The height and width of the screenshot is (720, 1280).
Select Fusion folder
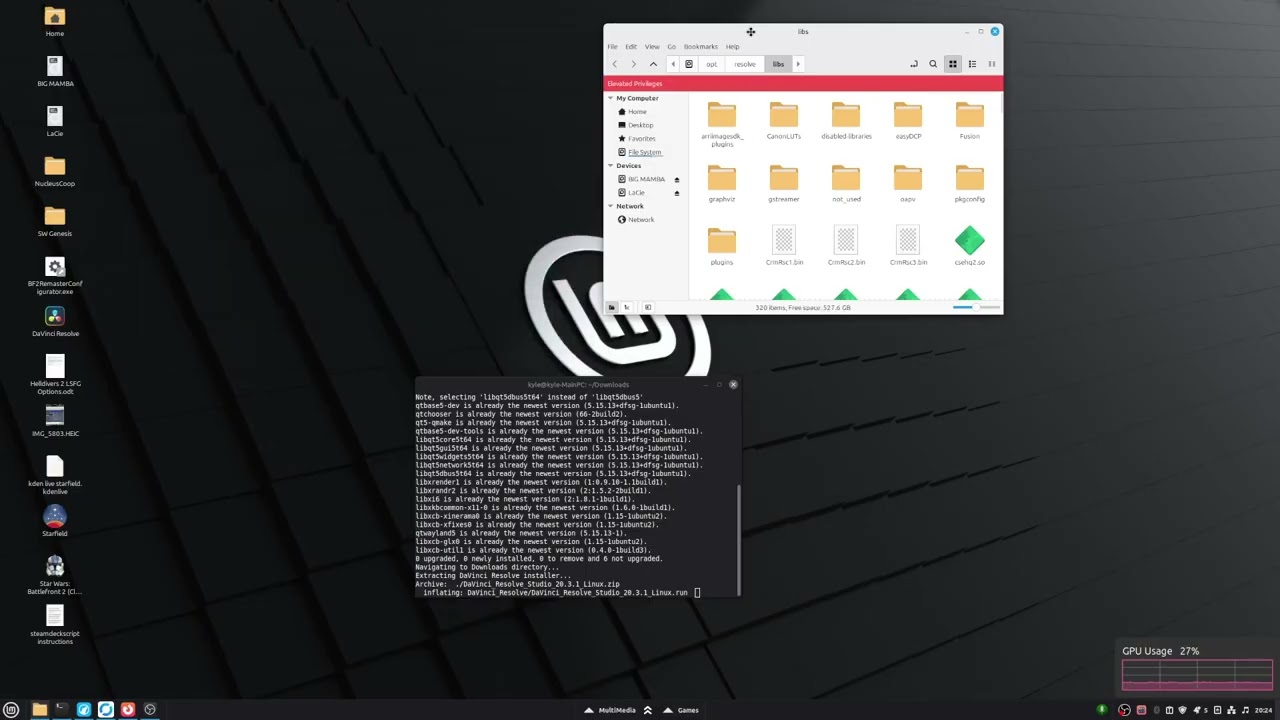point(970,121)
